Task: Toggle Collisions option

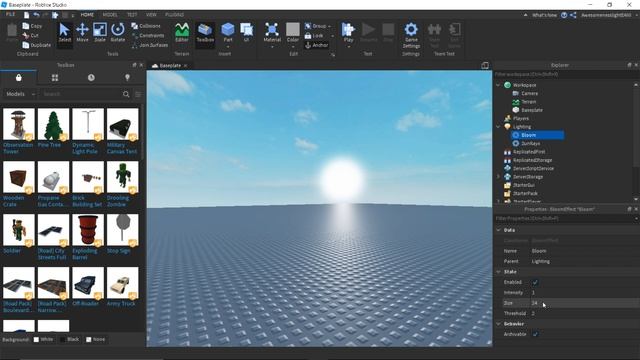Action: 146,26
